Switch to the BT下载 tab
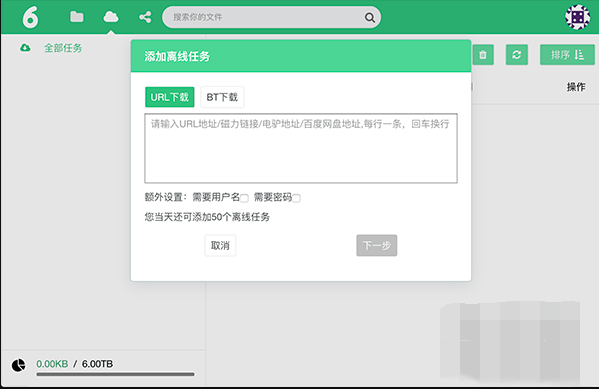 point(222,97)
